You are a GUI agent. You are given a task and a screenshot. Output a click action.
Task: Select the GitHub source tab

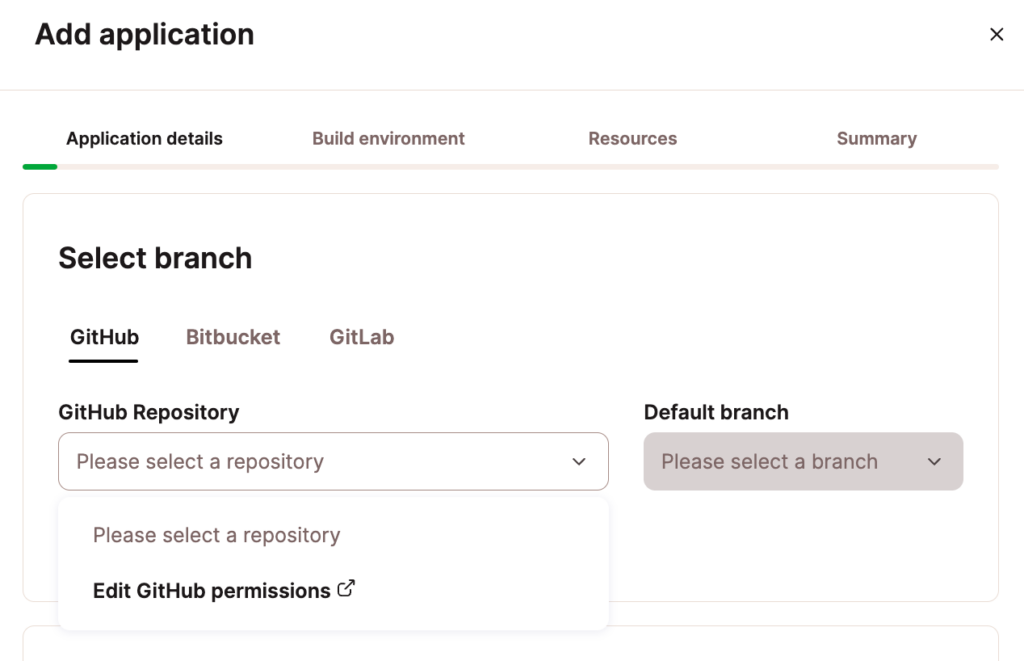pyautogui.click(x=103, y=337)
